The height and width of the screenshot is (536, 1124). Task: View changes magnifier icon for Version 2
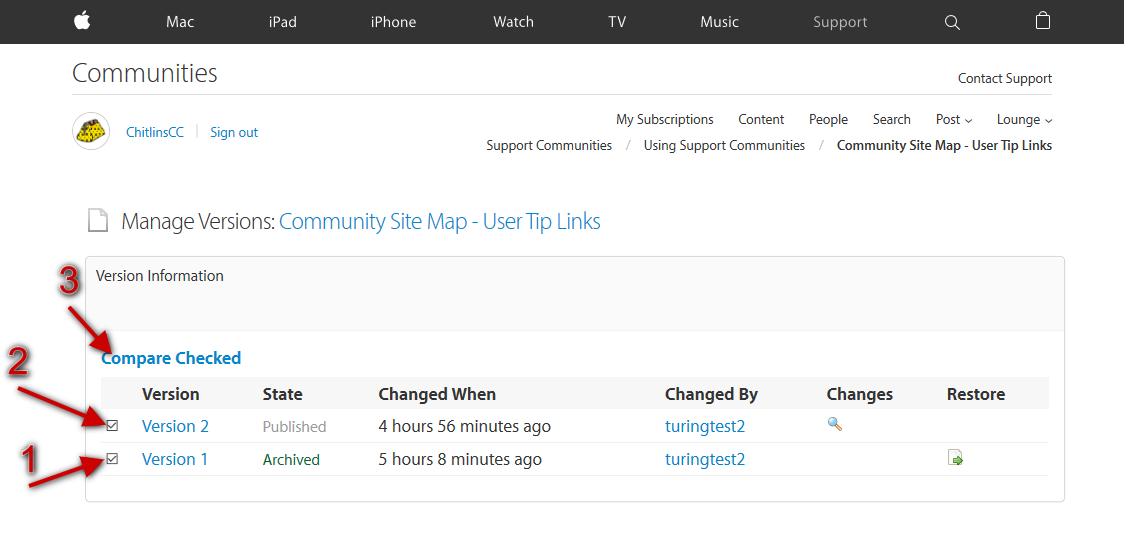(835, 424)
